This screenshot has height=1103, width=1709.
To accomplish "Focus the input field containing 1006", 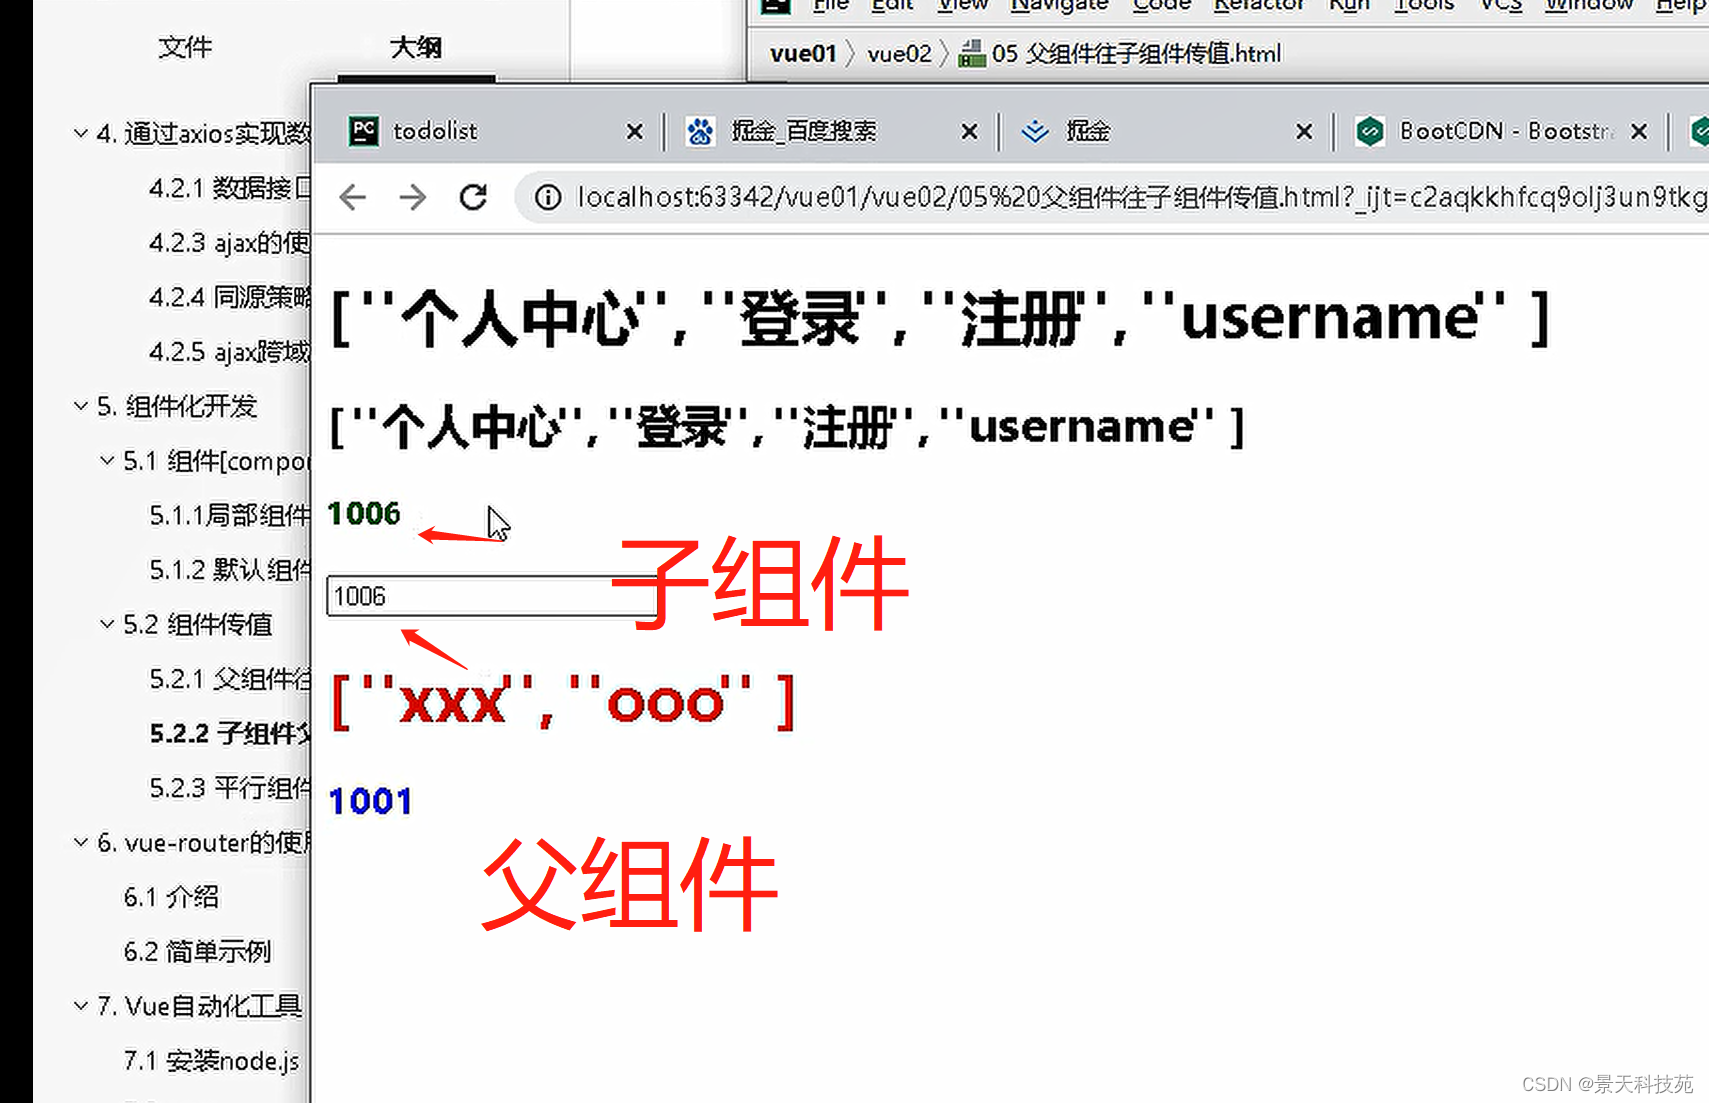I will point(491,596).
